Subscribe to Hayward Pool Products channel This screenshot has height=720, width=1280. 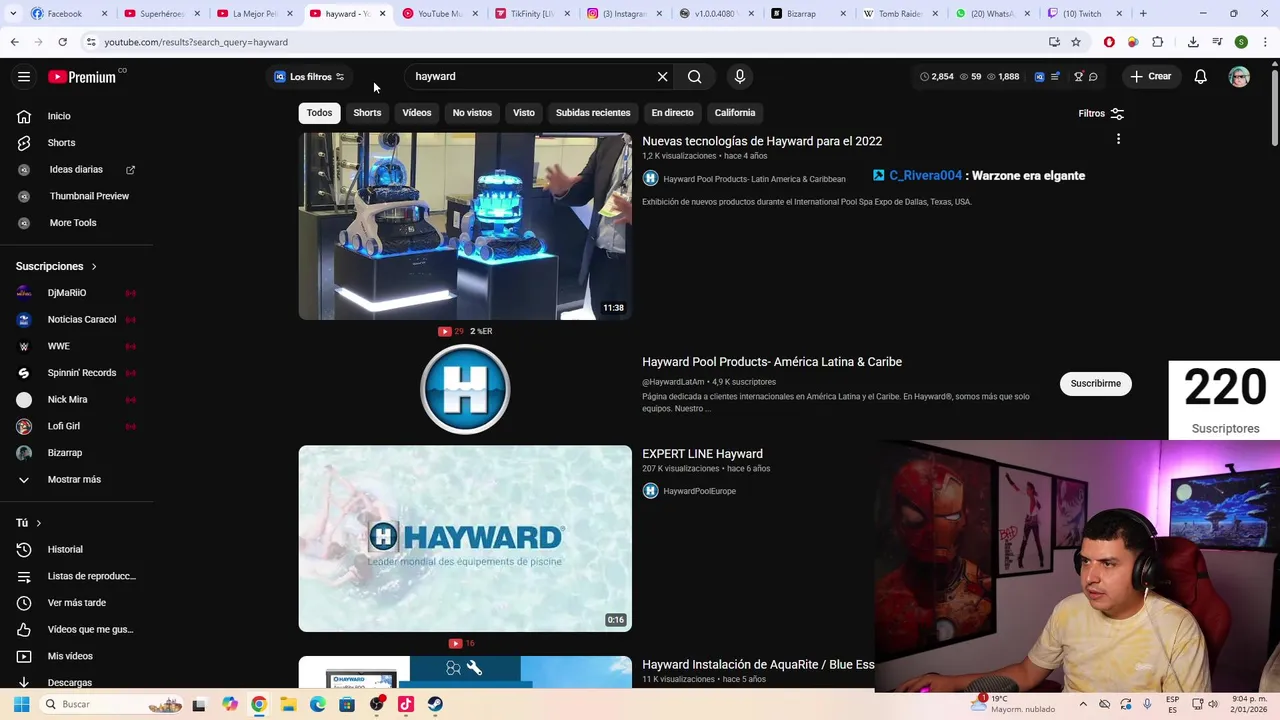1095,383
